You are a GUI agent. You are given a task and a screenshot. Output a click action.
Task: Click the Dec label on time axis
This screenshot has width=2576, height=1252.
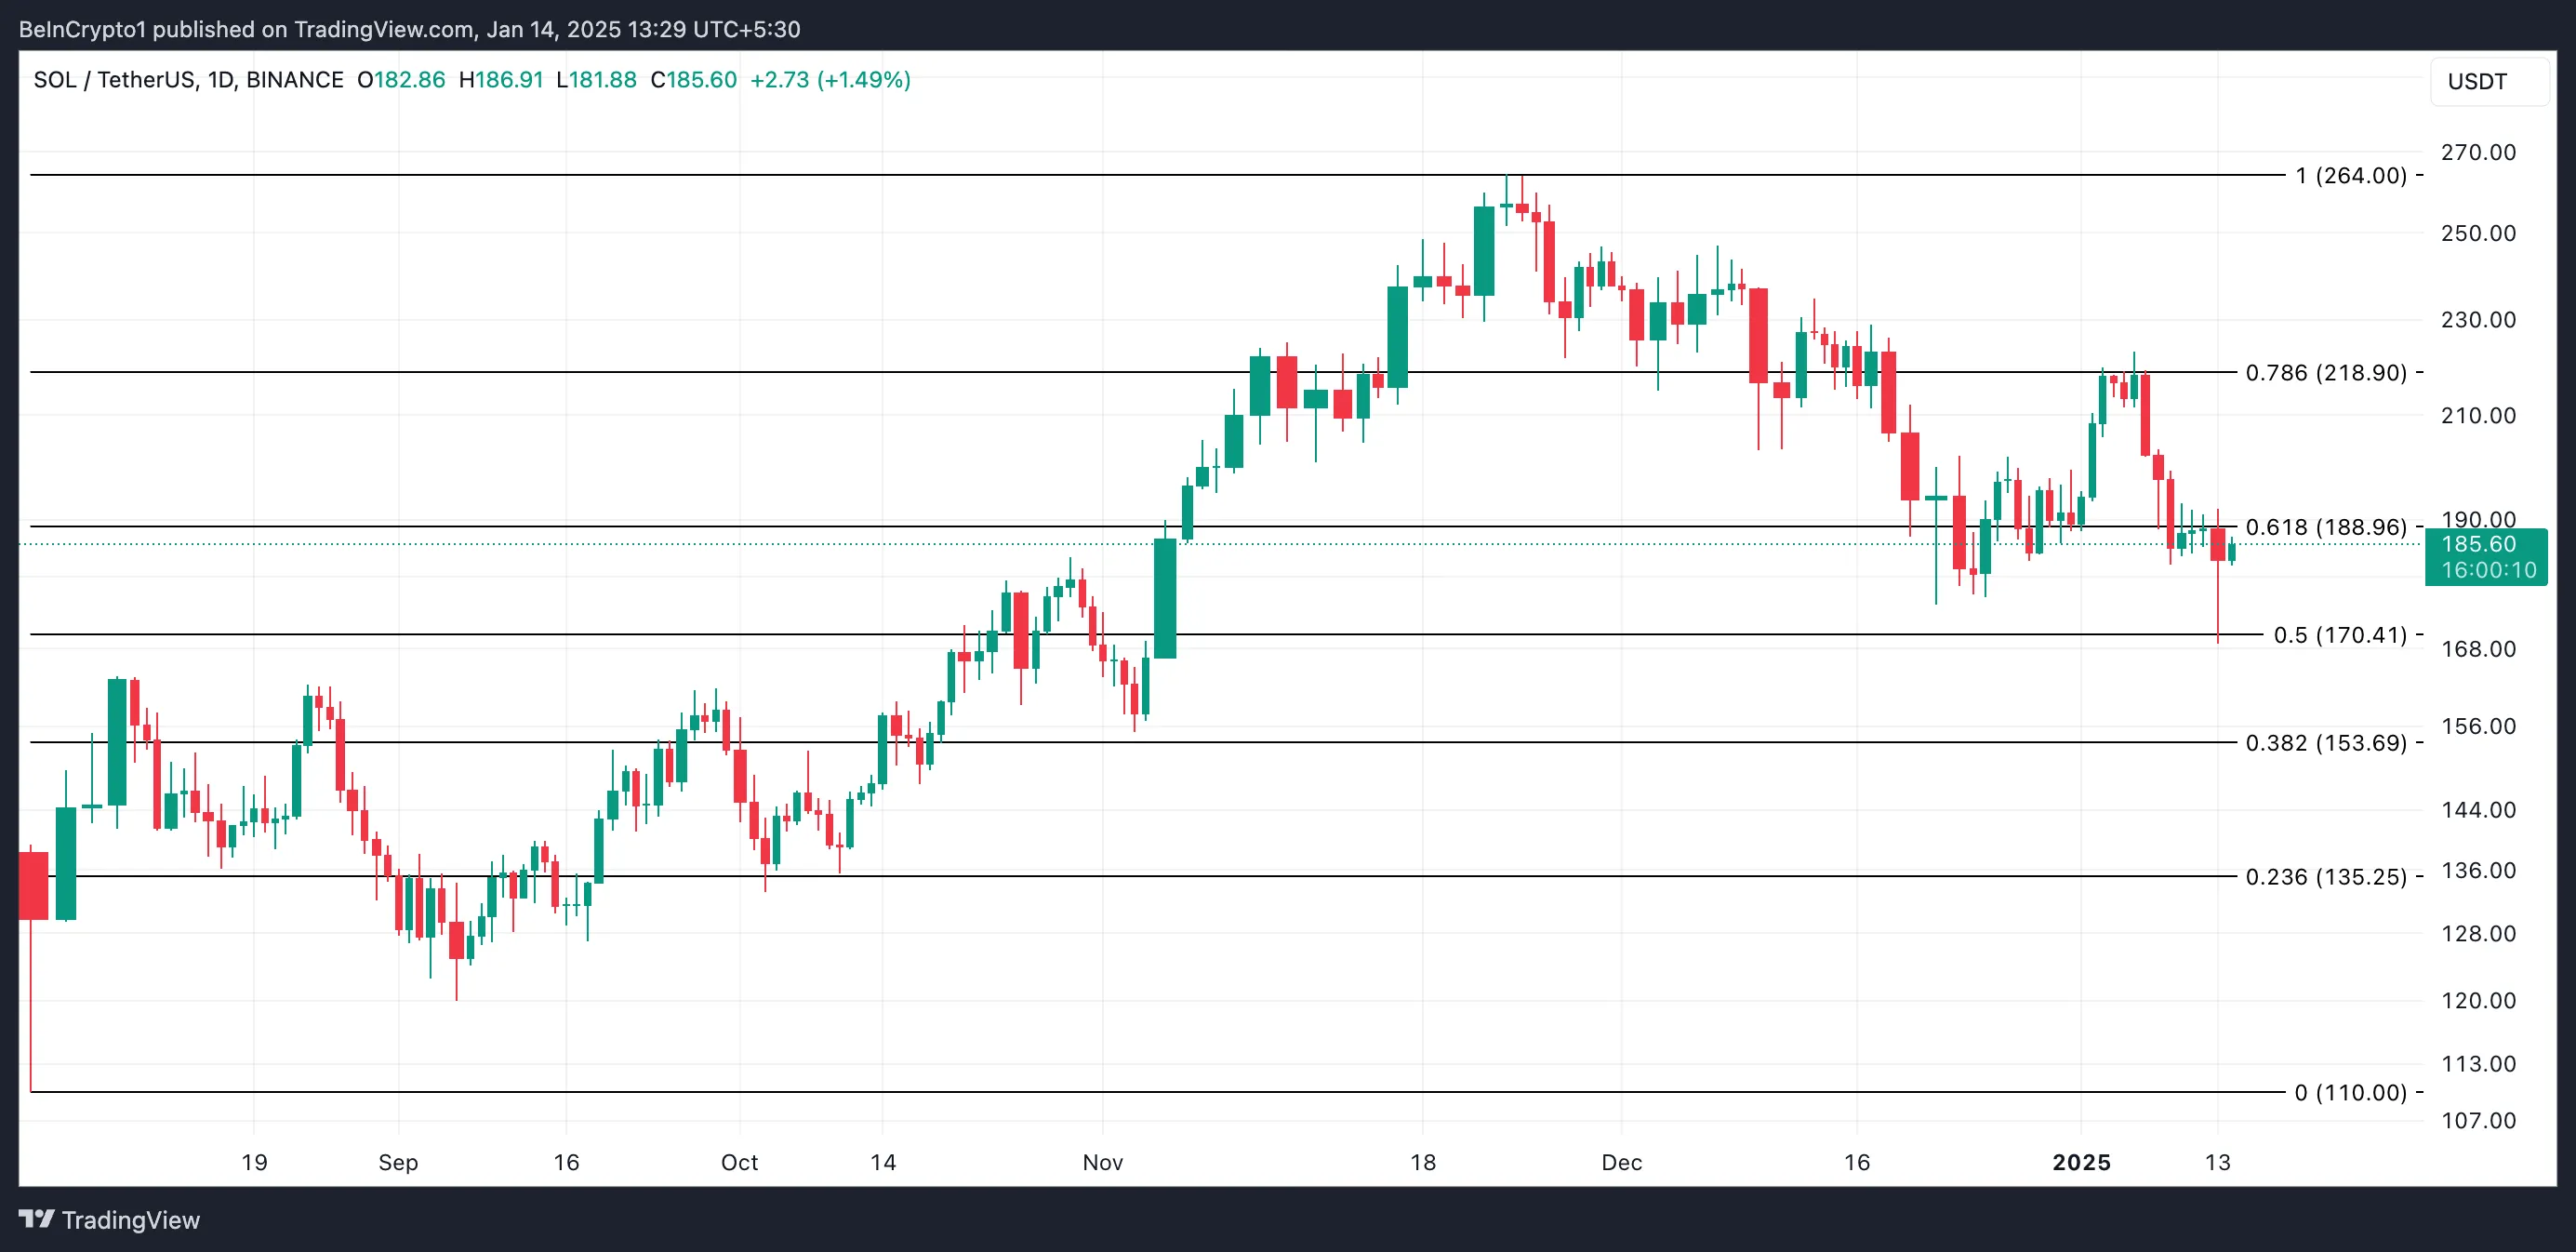(x=1621, y=1162)
